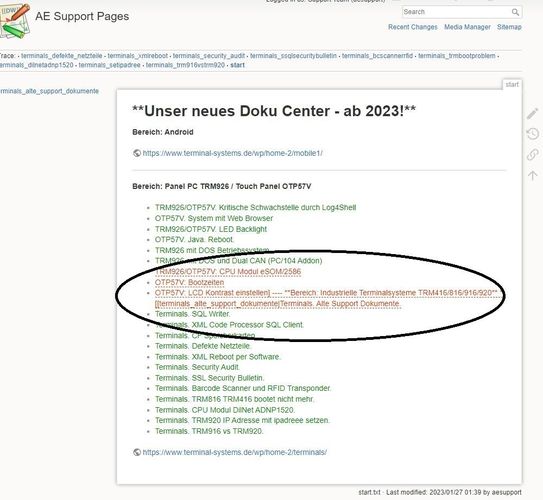Image resolution: width=543 pixels, height=500 pixels.
Task: Open trace link terminals_security_audit
Action: point(209,56)
